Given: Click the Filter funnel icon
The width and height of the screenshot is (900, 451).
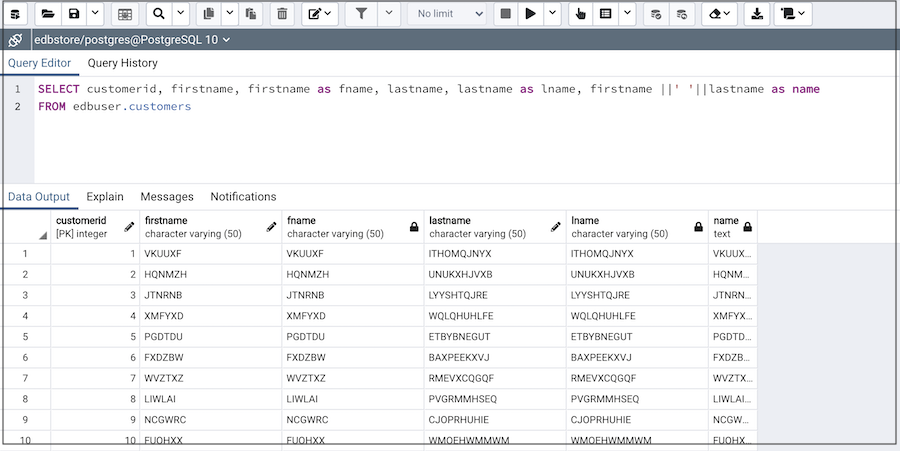Looking at the screenshot, I should [362, 14].
